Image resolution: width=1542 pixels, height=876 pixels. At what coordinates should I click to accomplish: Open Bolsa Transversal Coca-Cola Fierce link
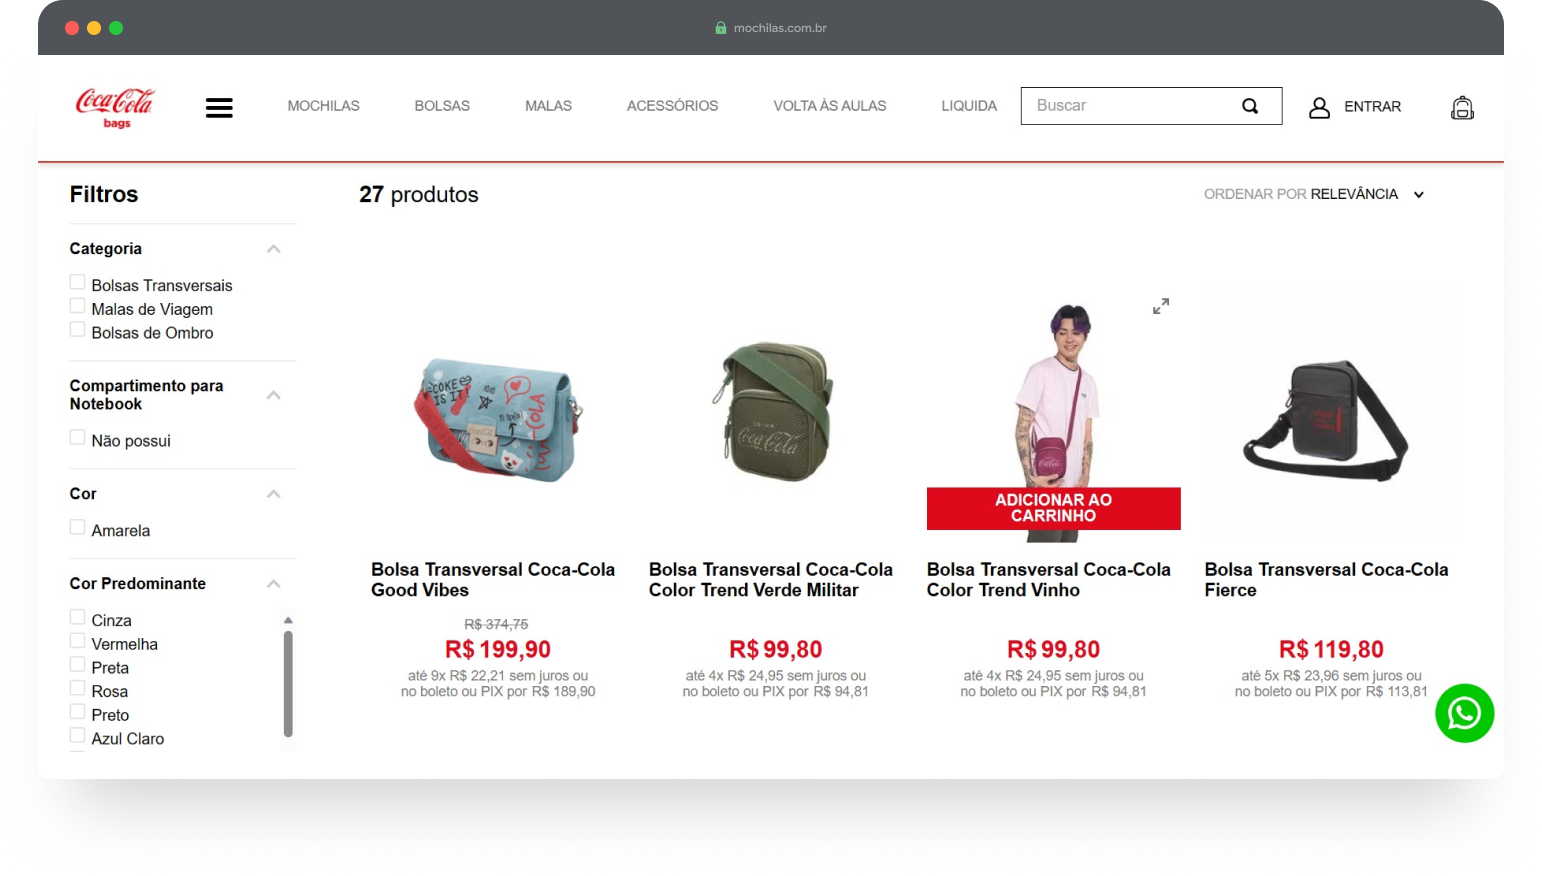click(1326, 580)
